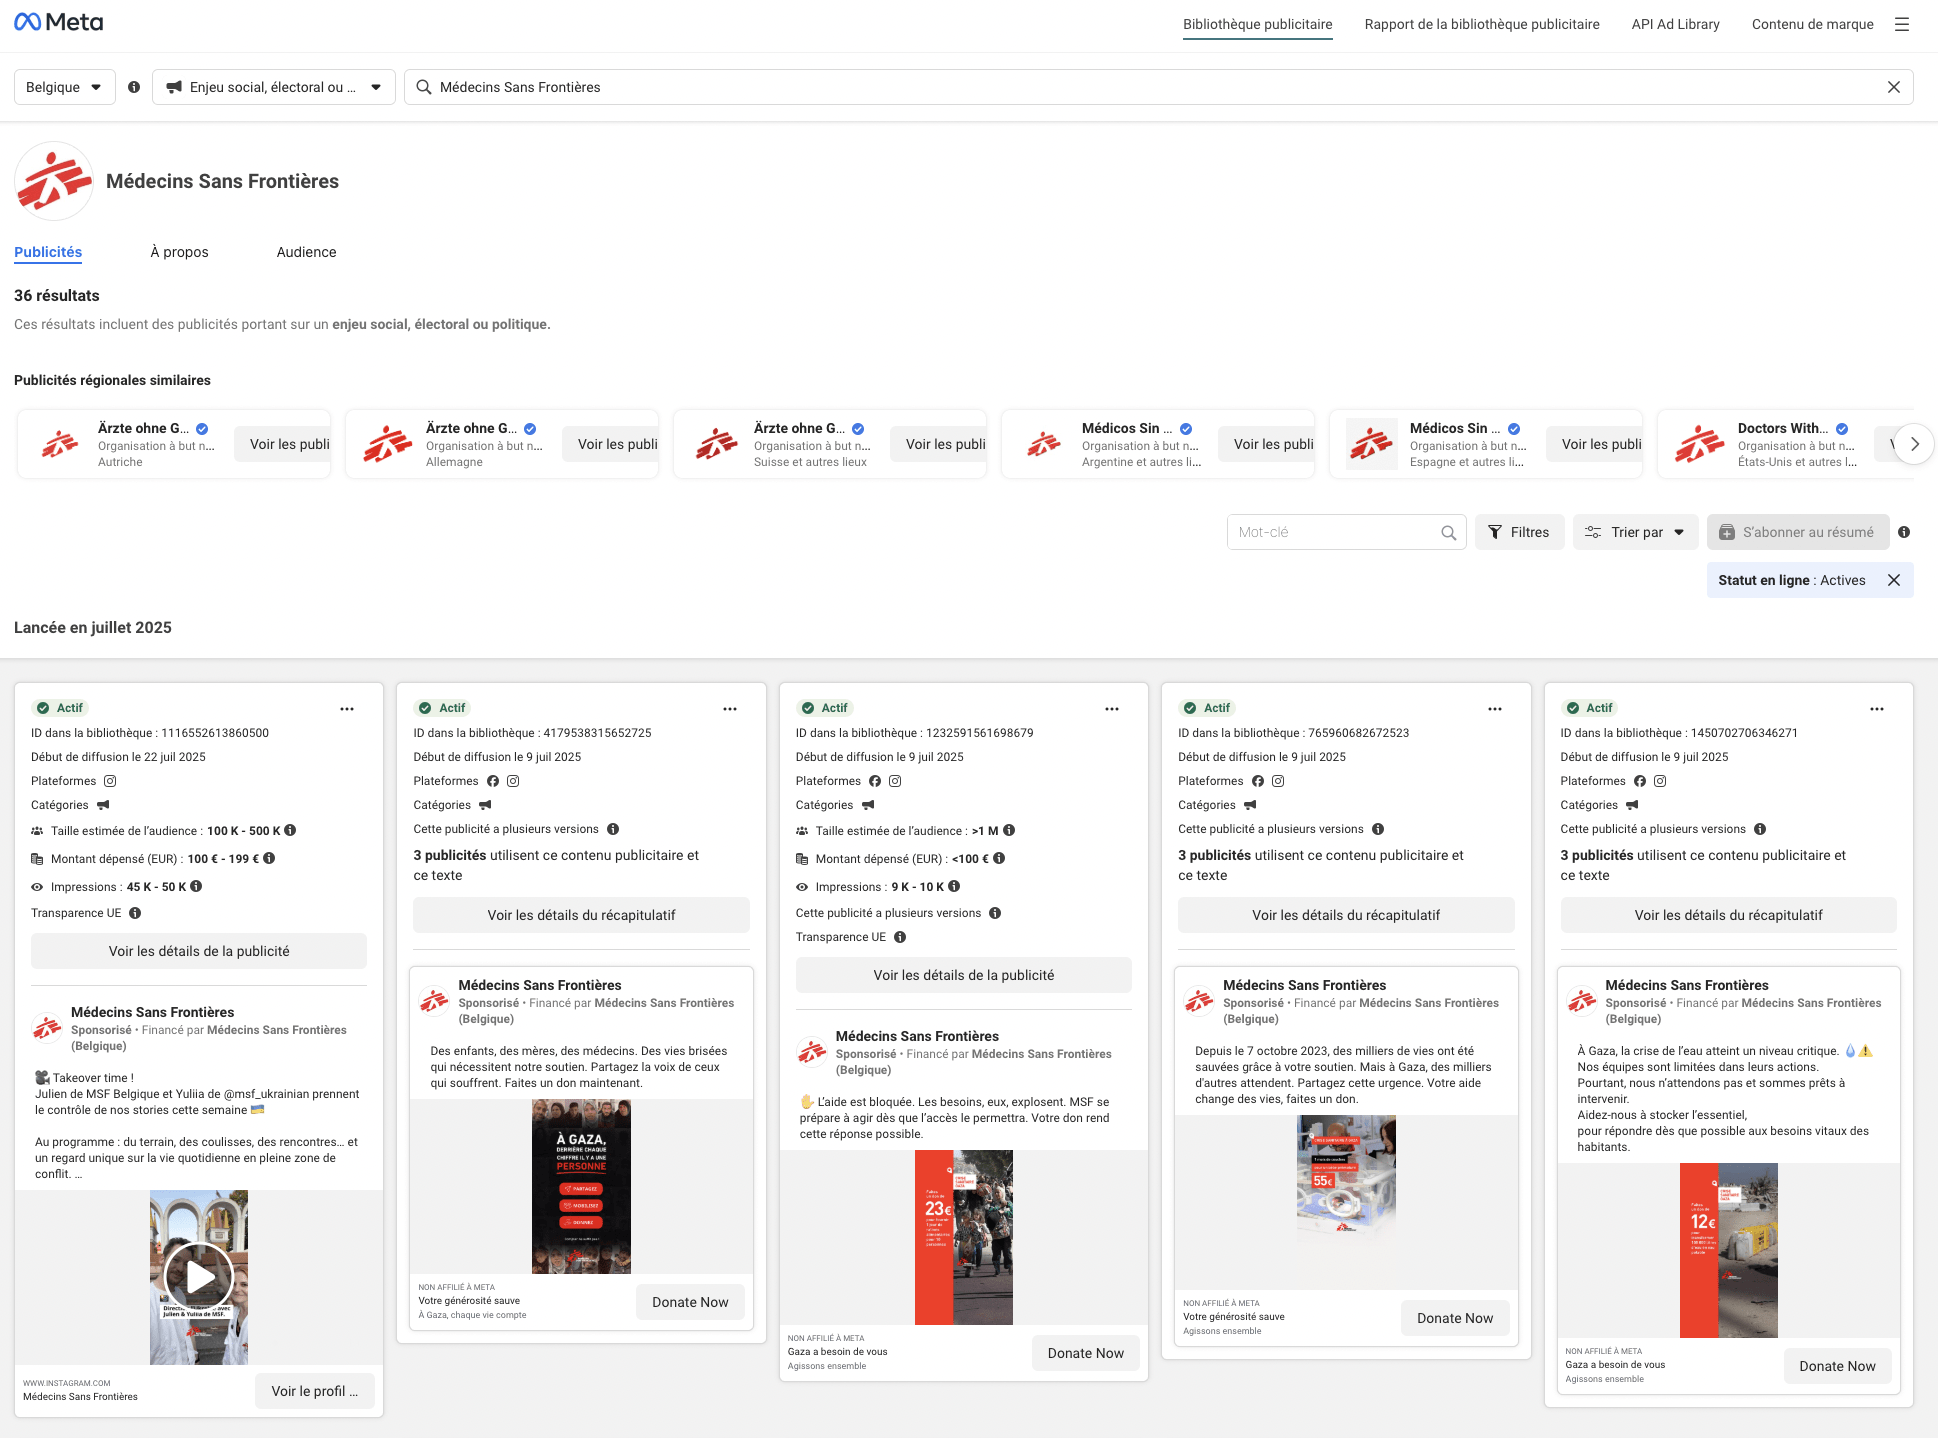The image size is (1938, 1438).
Task: Open the À GAZA dark ad thumbnail
Action: click(x=581, y=1187)
